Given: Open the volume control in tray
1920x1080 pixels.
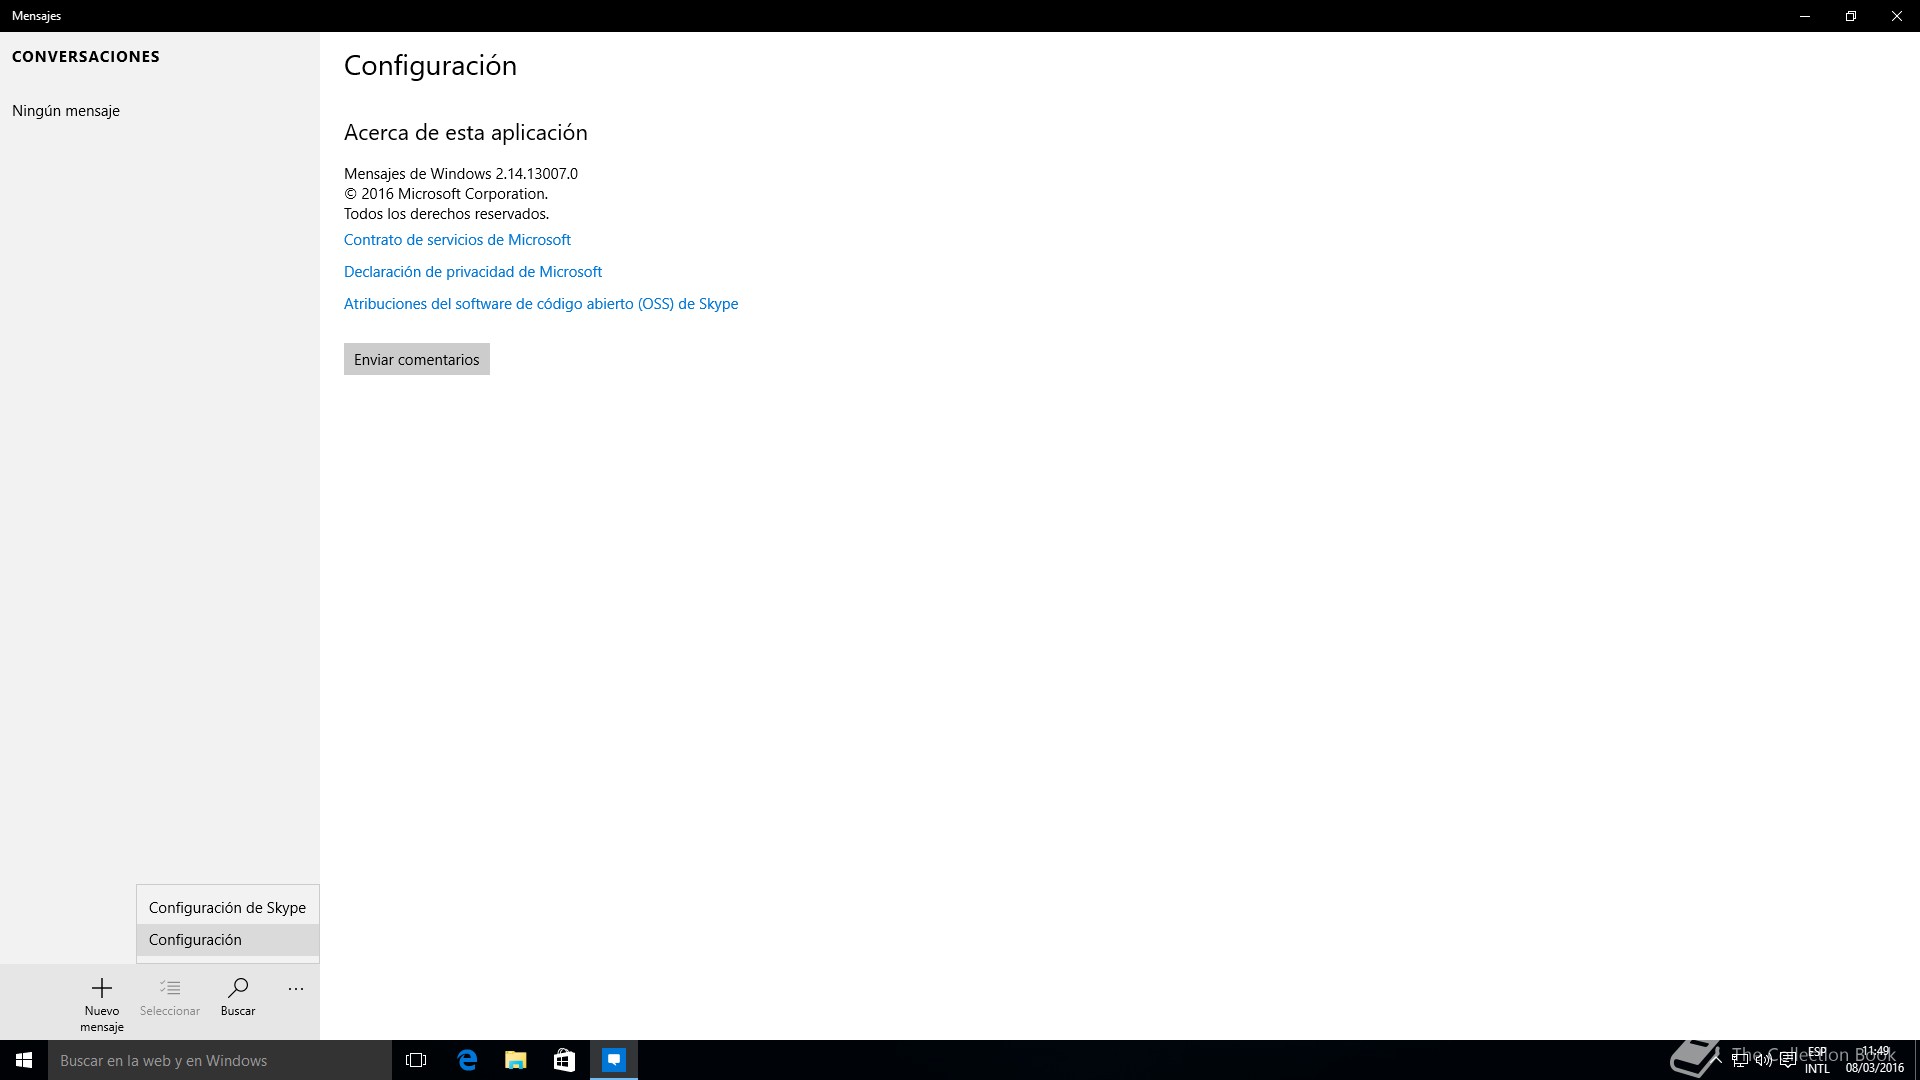Looking at the screenshot, I should pyautogui.click(x=1764, y=1060).
